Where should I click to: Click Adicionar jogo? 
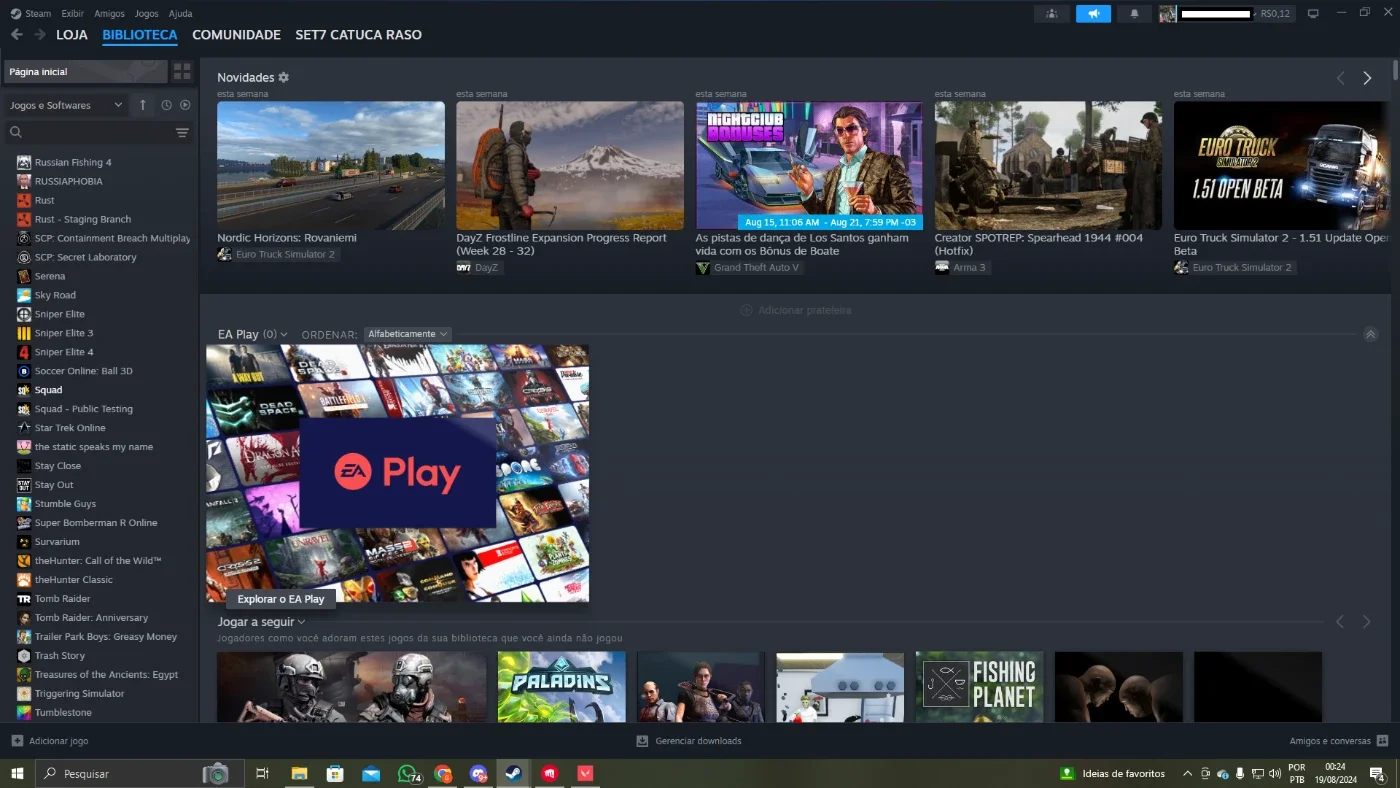pyautogui.click(x=50, y=741)
